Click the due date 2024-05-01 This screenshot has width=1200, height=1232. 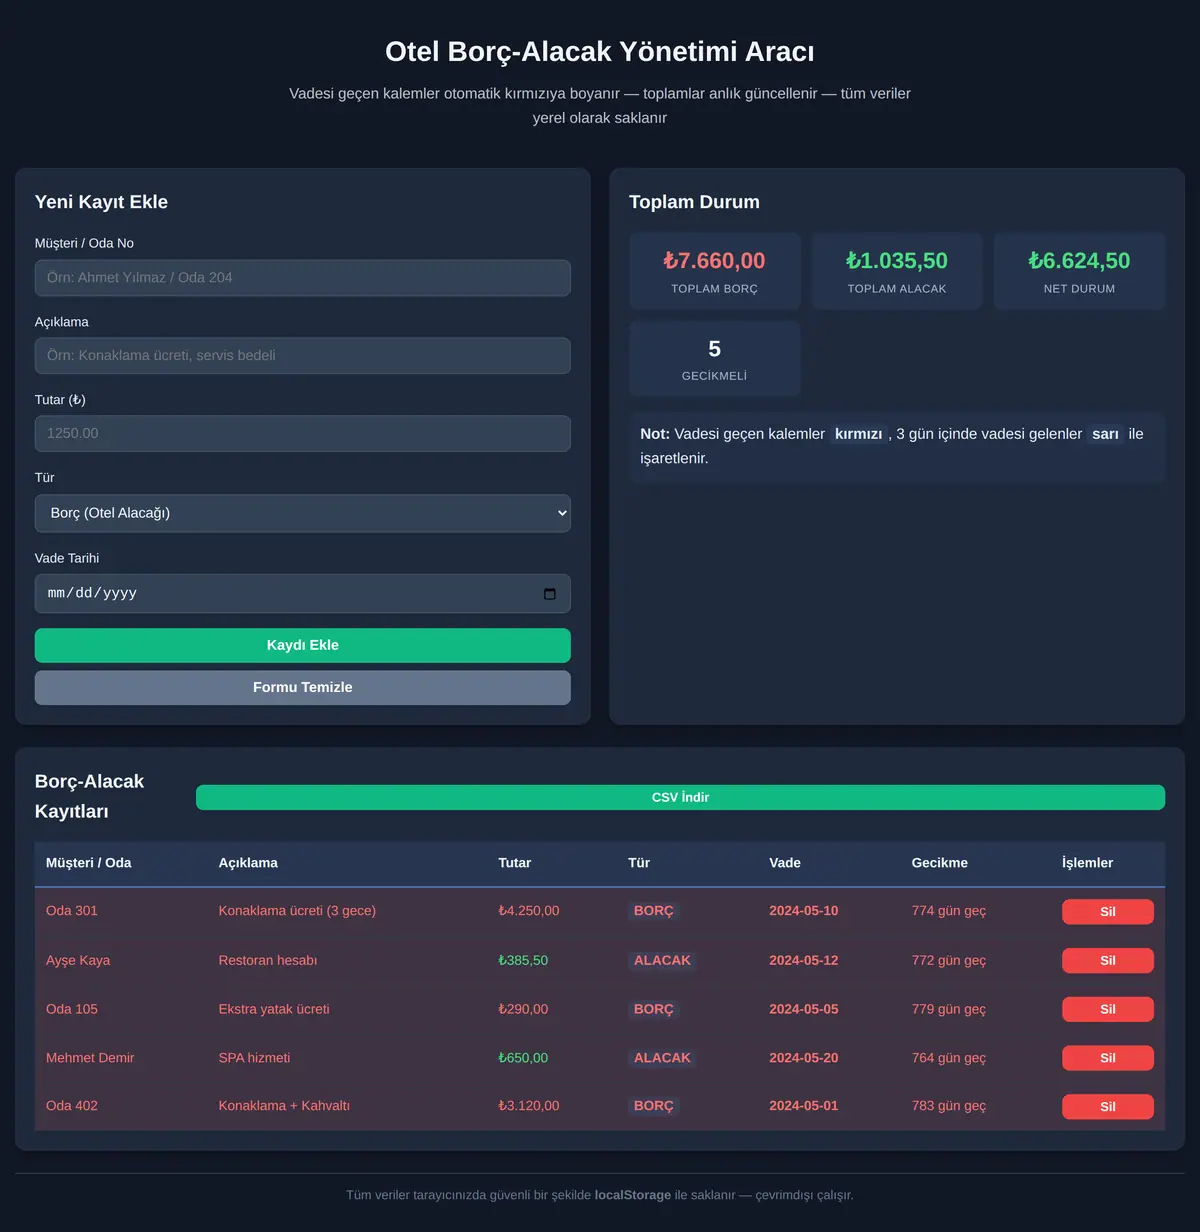click(x=804, y=1106)
